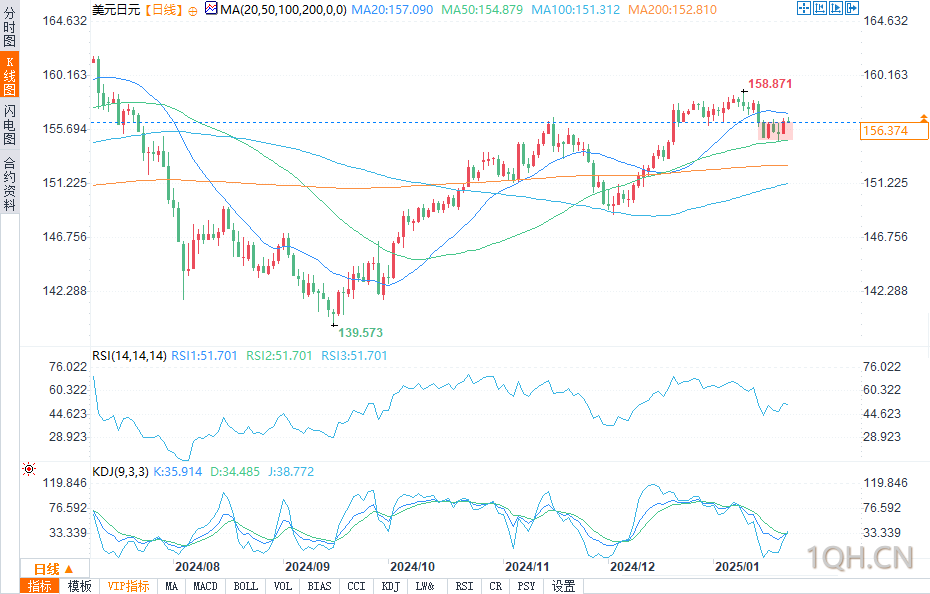Image resolution: width=930 pixels, height=594 pixels.
Task: Click the MA100:151.312 value
Action: [x=575, y=10]
